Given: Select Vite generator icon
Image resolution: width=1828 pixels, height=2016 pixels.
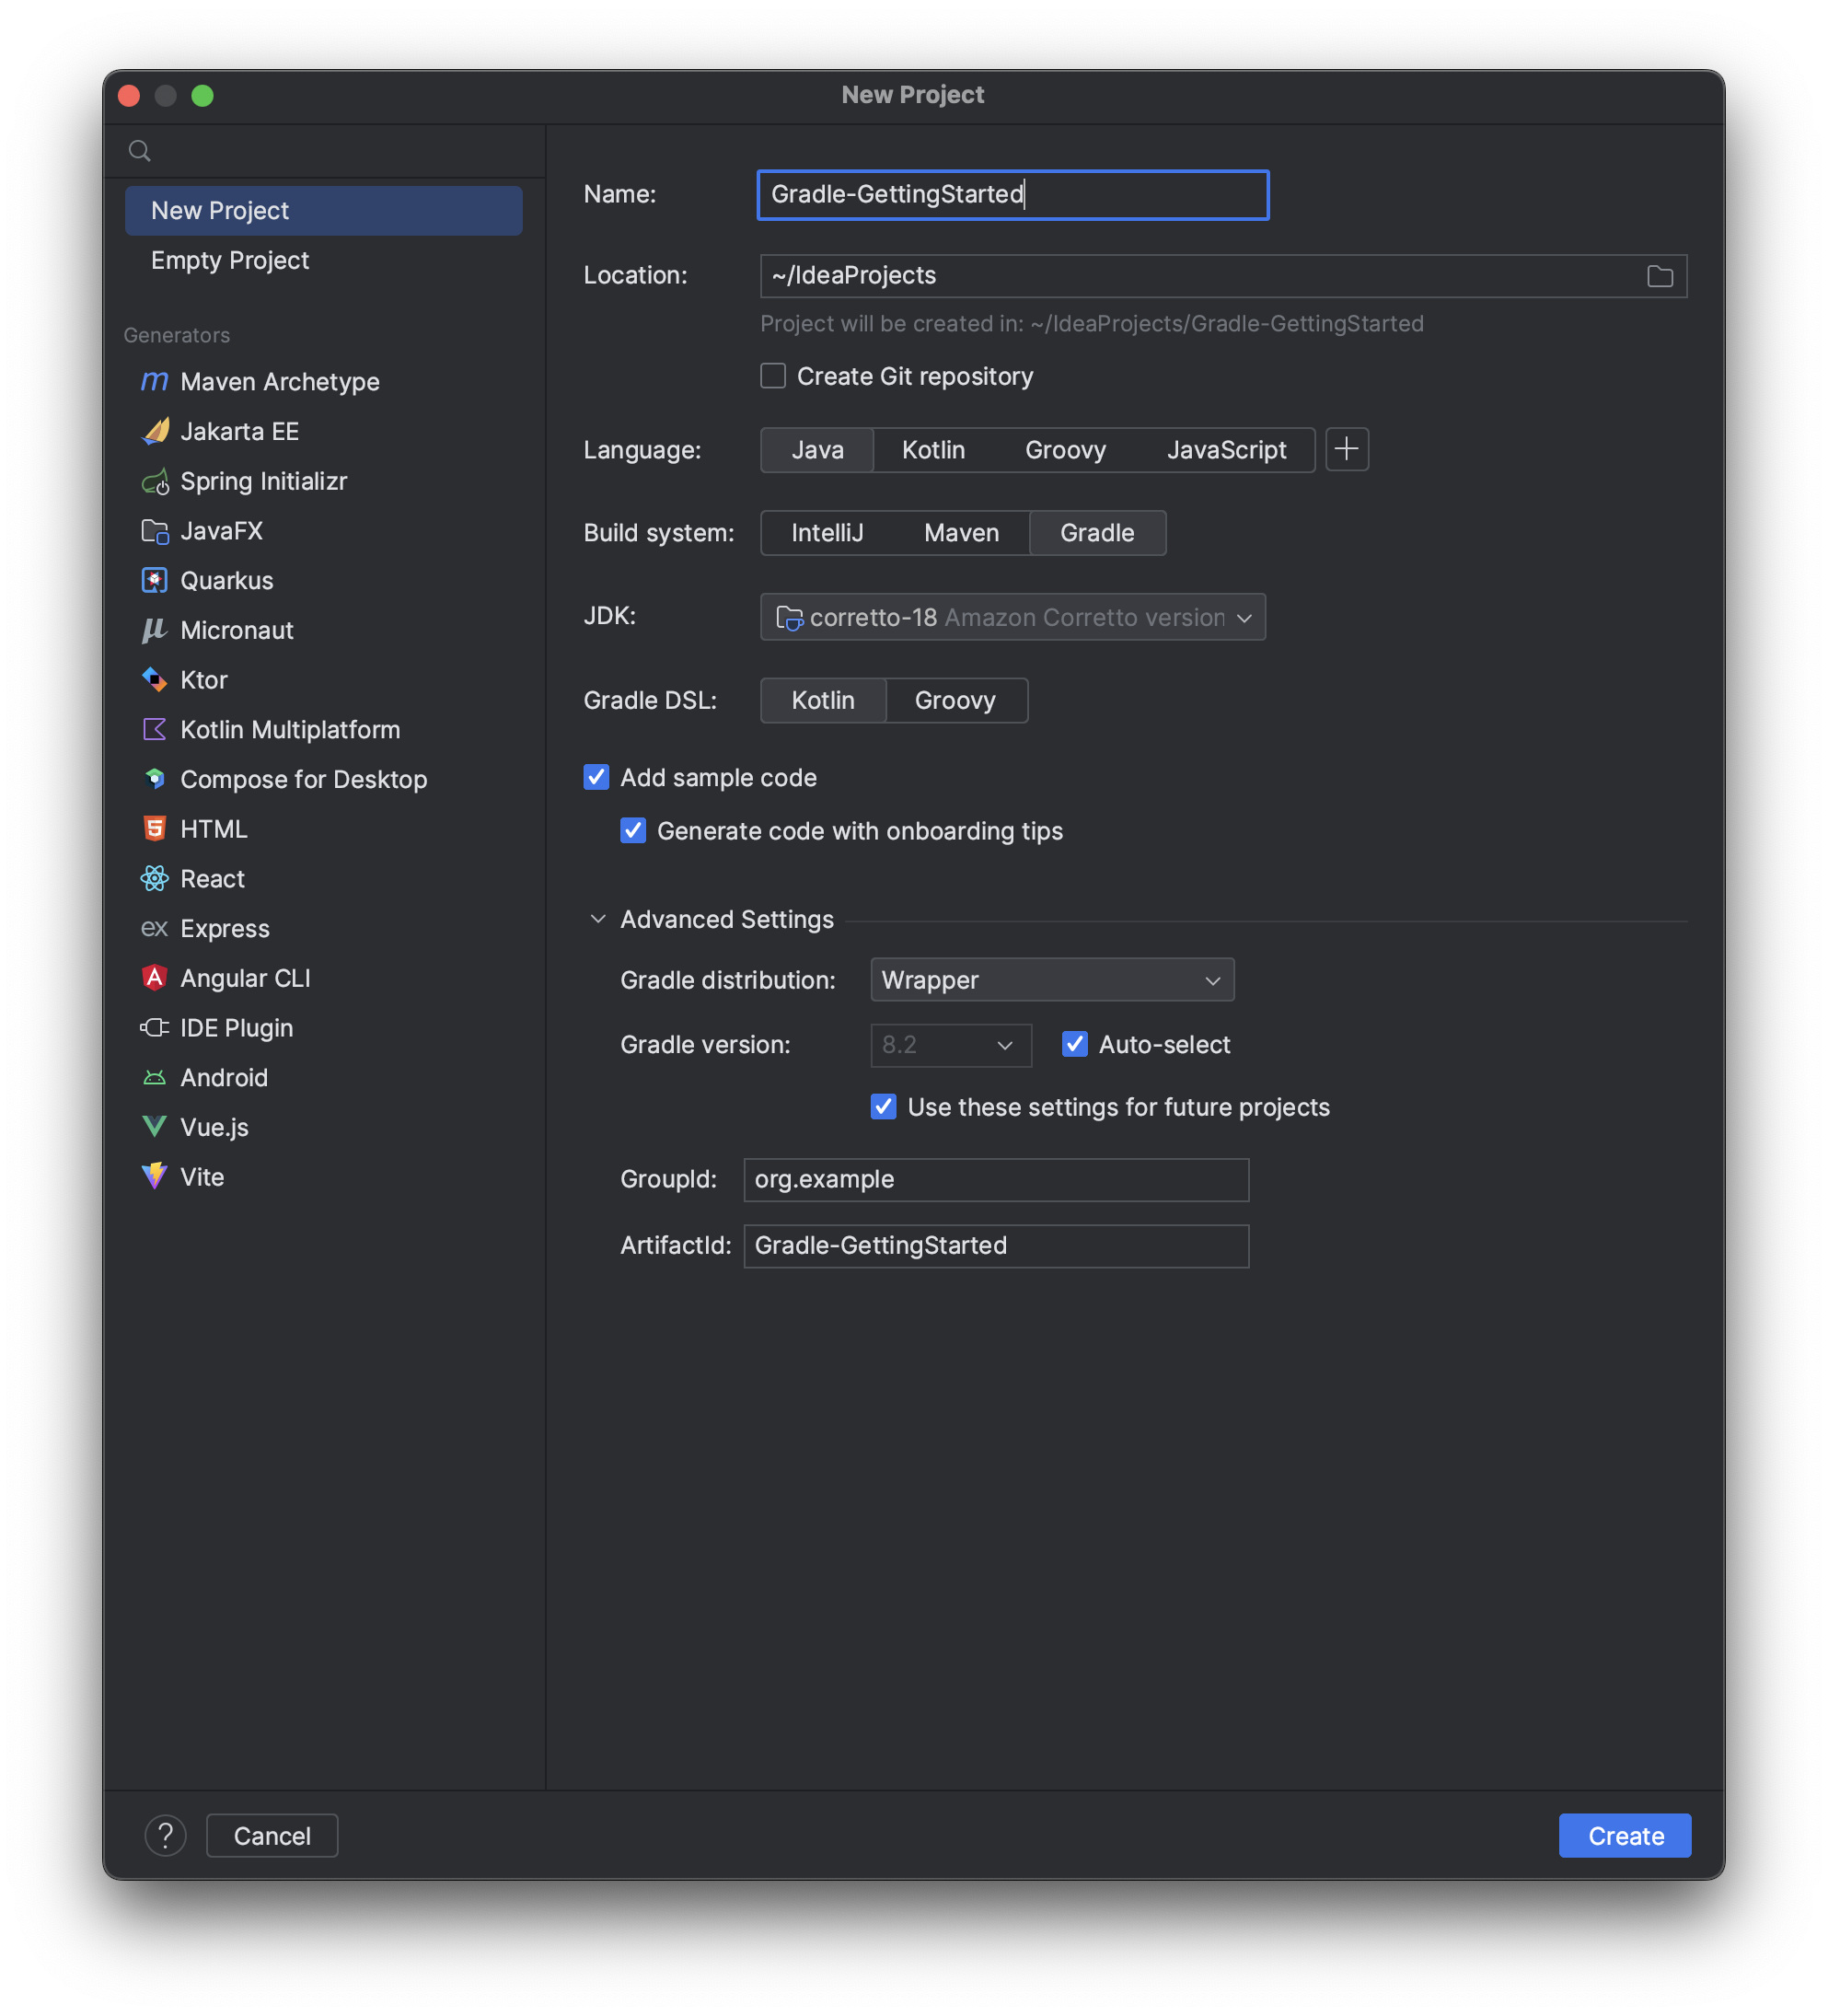Looking at the screenshot, I should click(x=155, y=1177).
